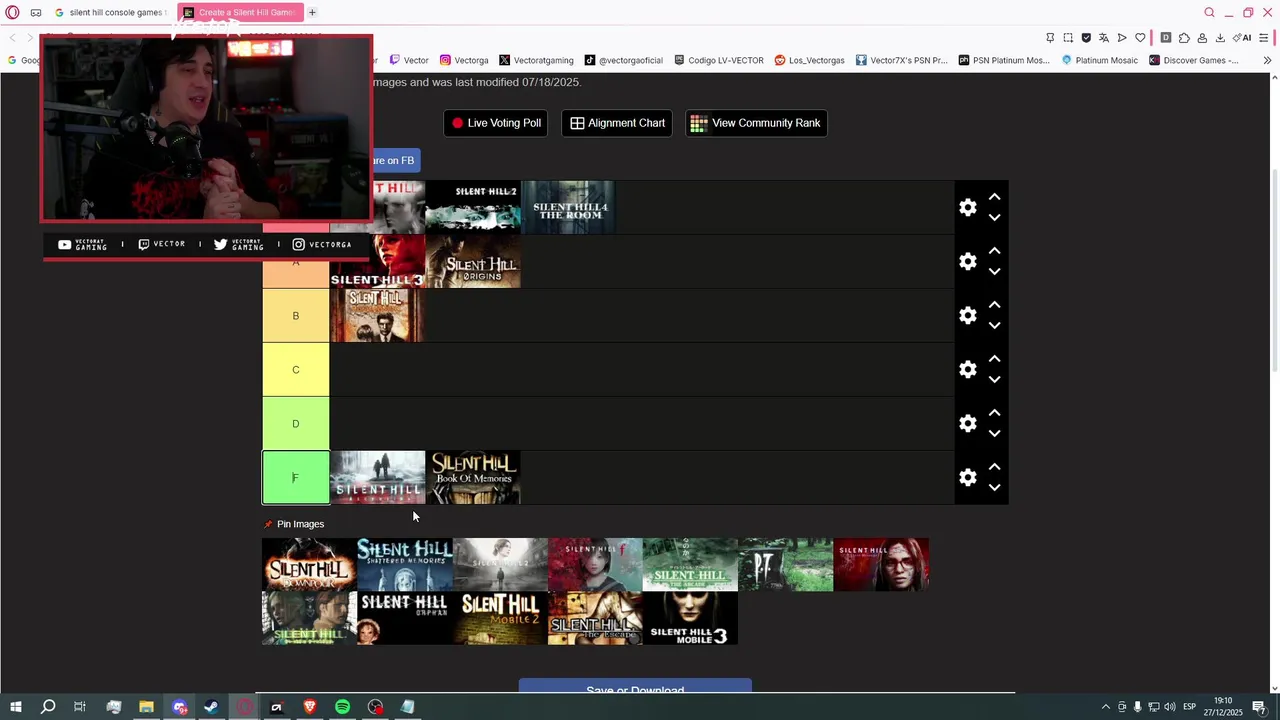Pick the Silent Hill Mobile 3 image
This screenshot has width=1280, height=720.
pos(690,618)
